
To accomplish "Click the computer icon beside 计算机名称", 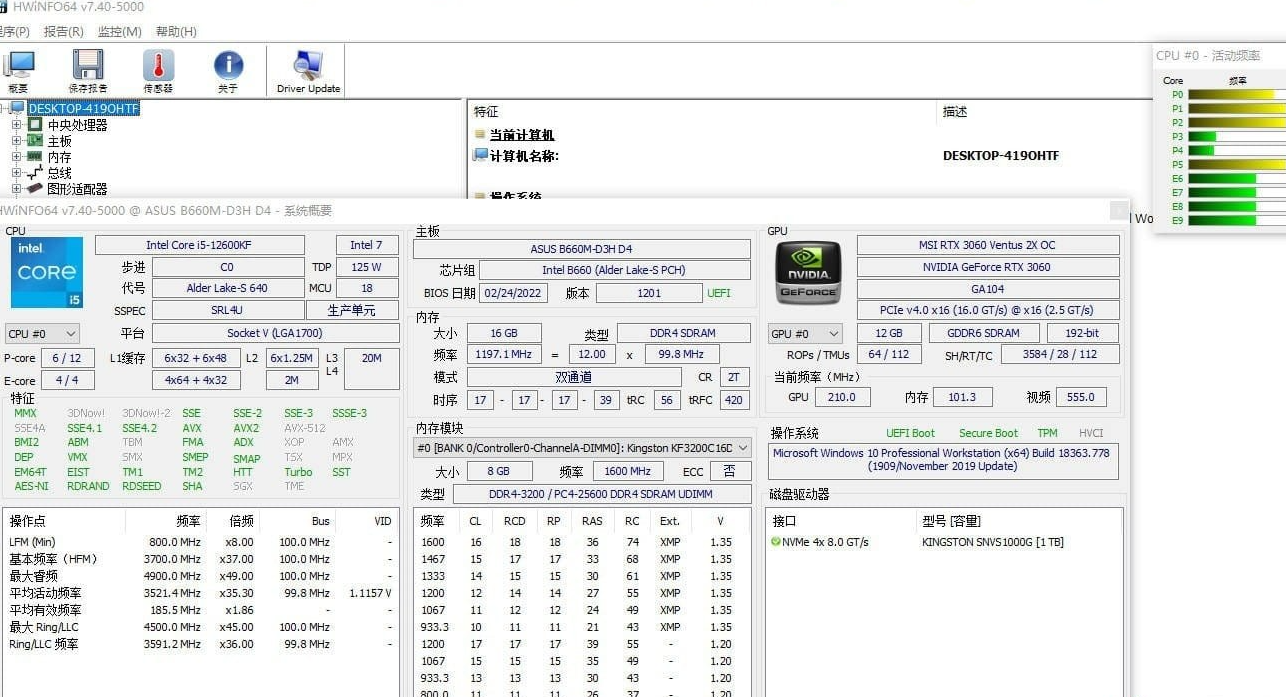I will tap(481, 156).
